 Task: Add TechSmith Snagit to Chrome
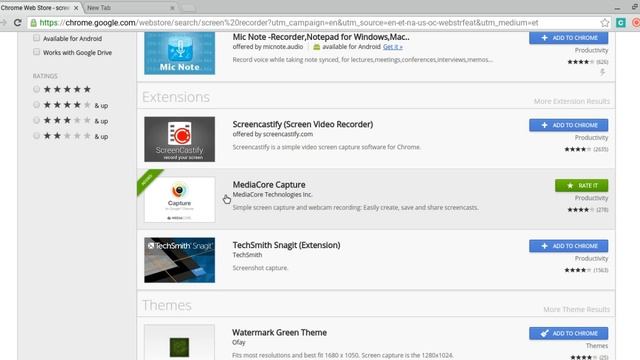[569, 246]
